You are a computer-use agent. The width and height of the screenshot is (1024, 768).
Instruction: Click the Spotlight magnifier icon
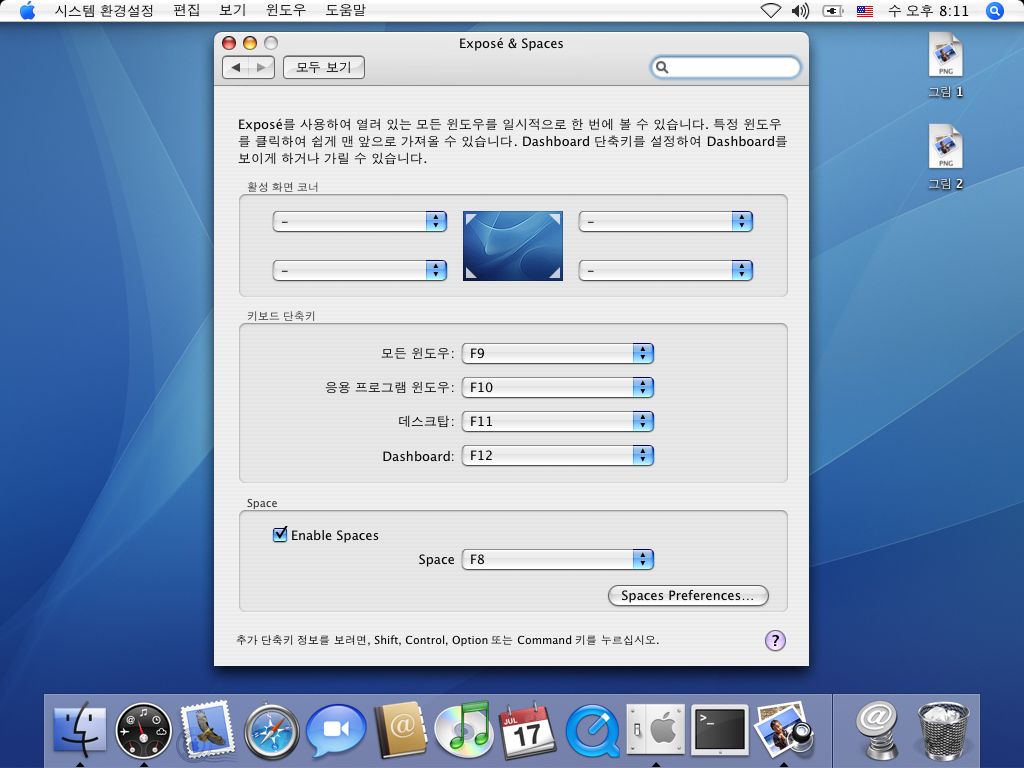coord(994,11)
